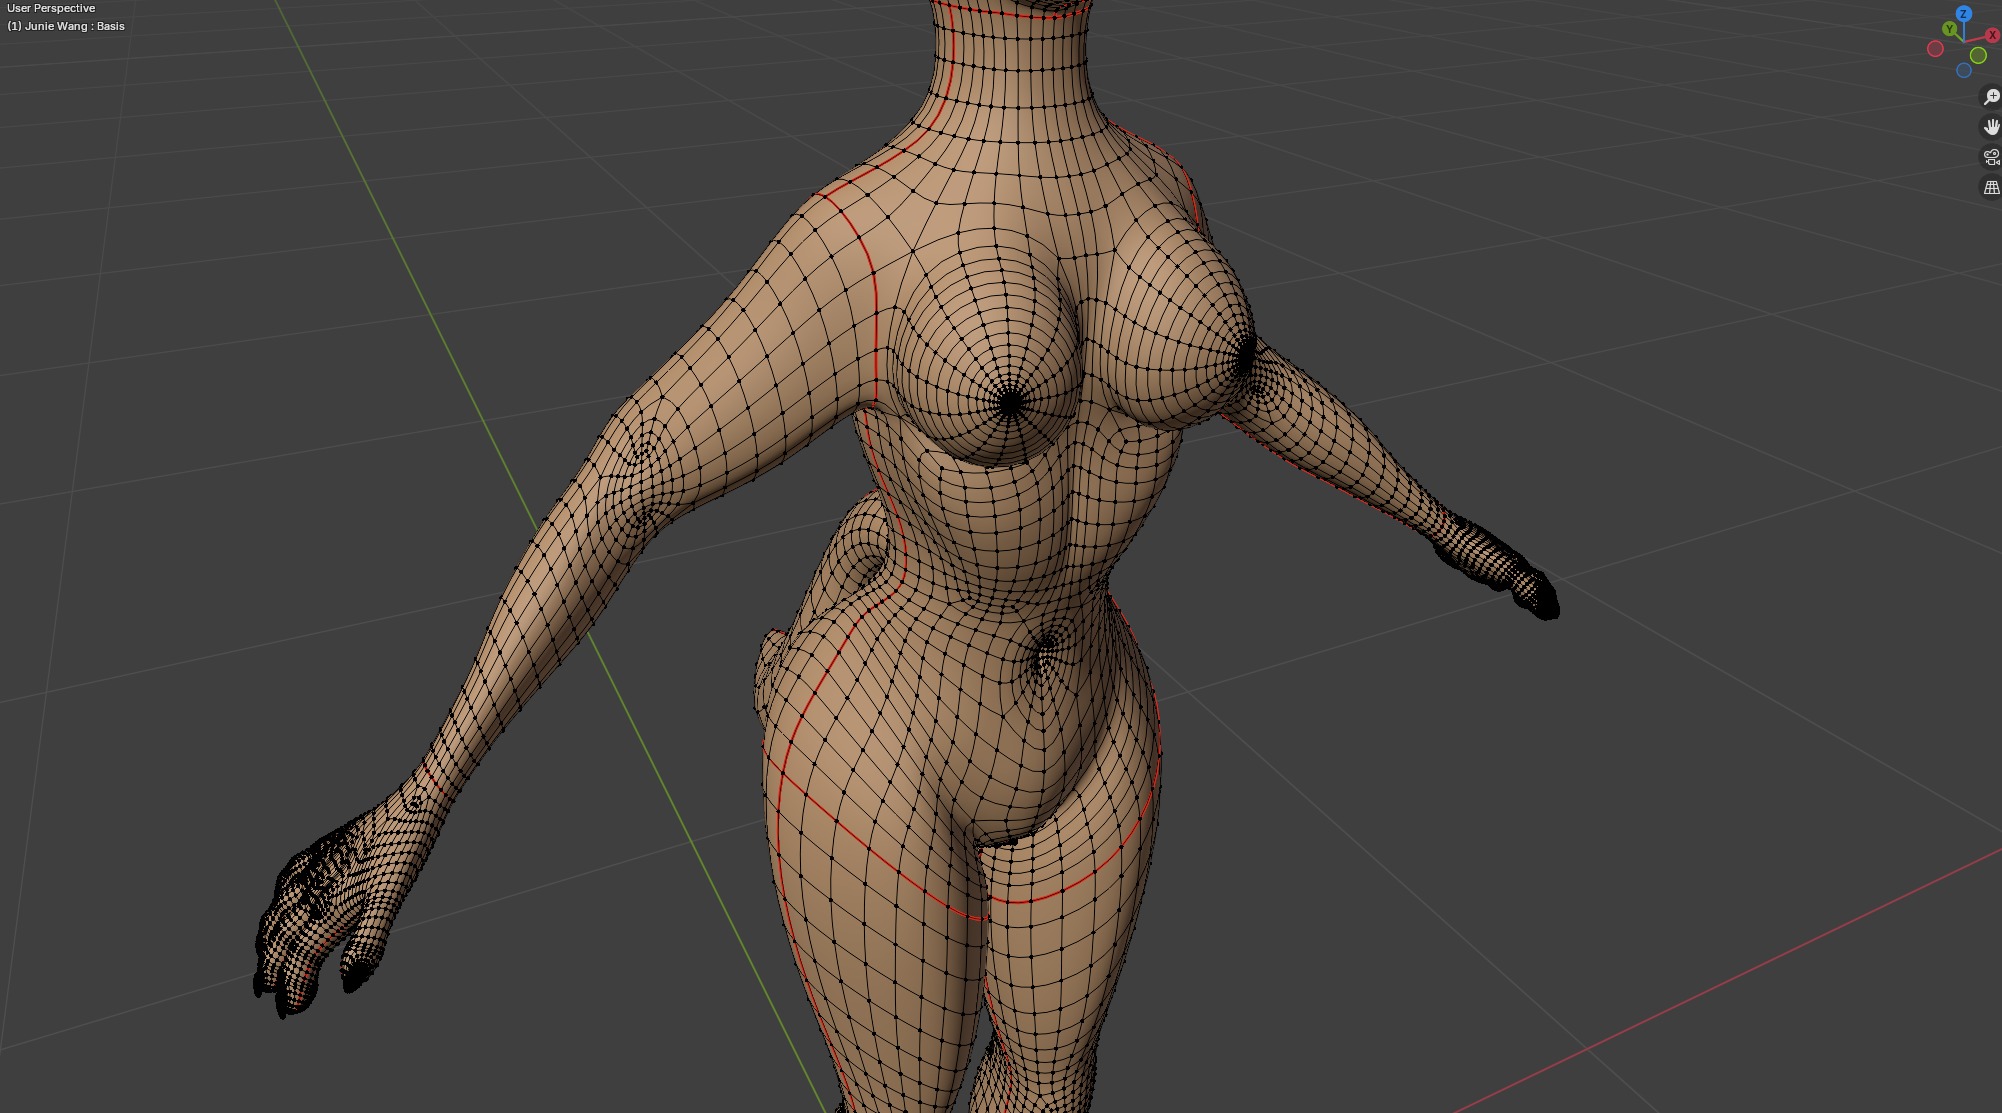The height and width of the screenshot is (1113, 2002).
Task: Toggle the camera view icon
Action: point(1992,157)
